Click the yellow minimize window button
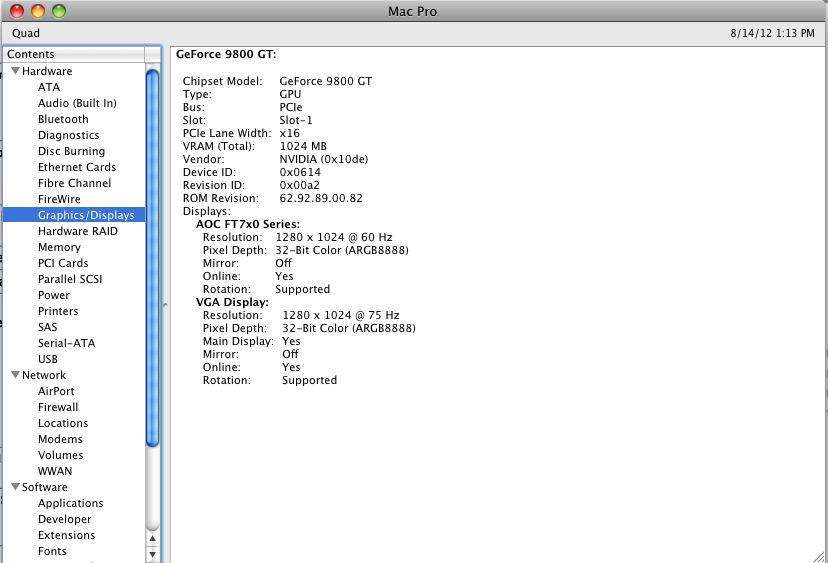This screenshot has height=563, width=828. (x=38, y=11)
